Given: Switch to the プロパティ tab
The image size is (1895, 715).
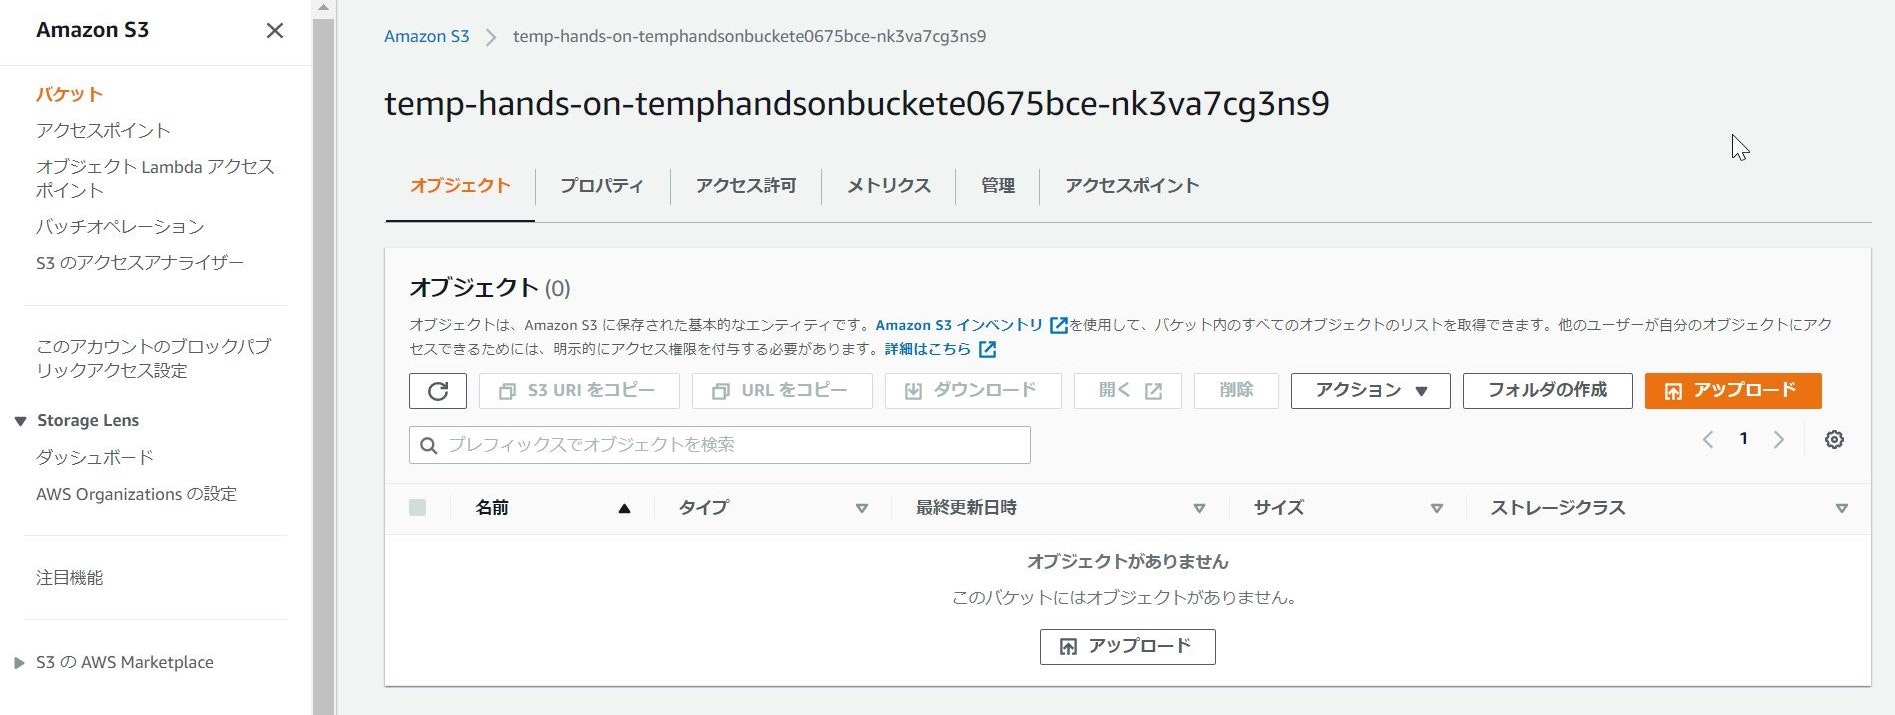Looking at the screenshot, I should (x=602, y=186).
